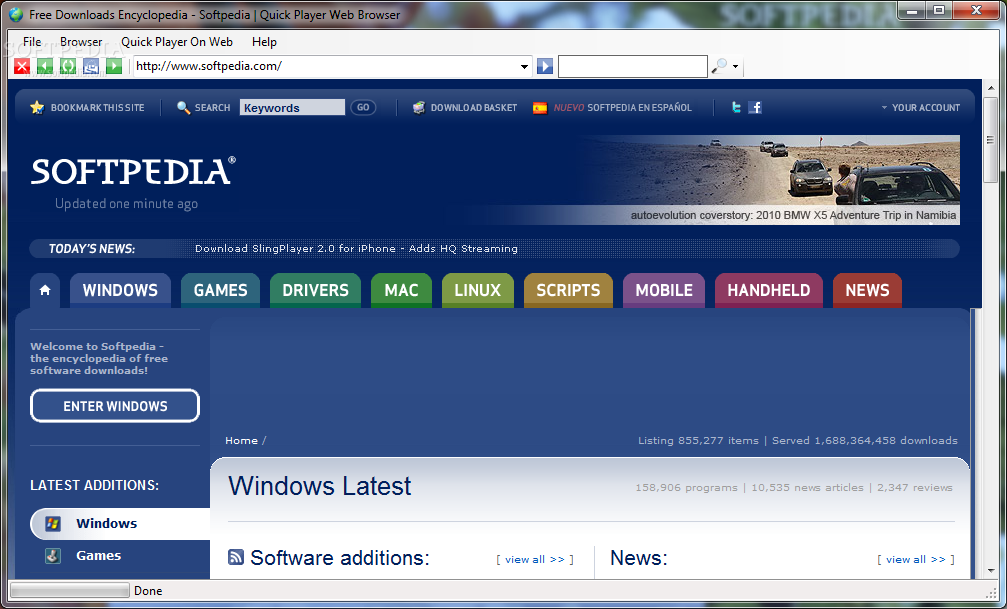Go forward using the green forward arrow

114,66
